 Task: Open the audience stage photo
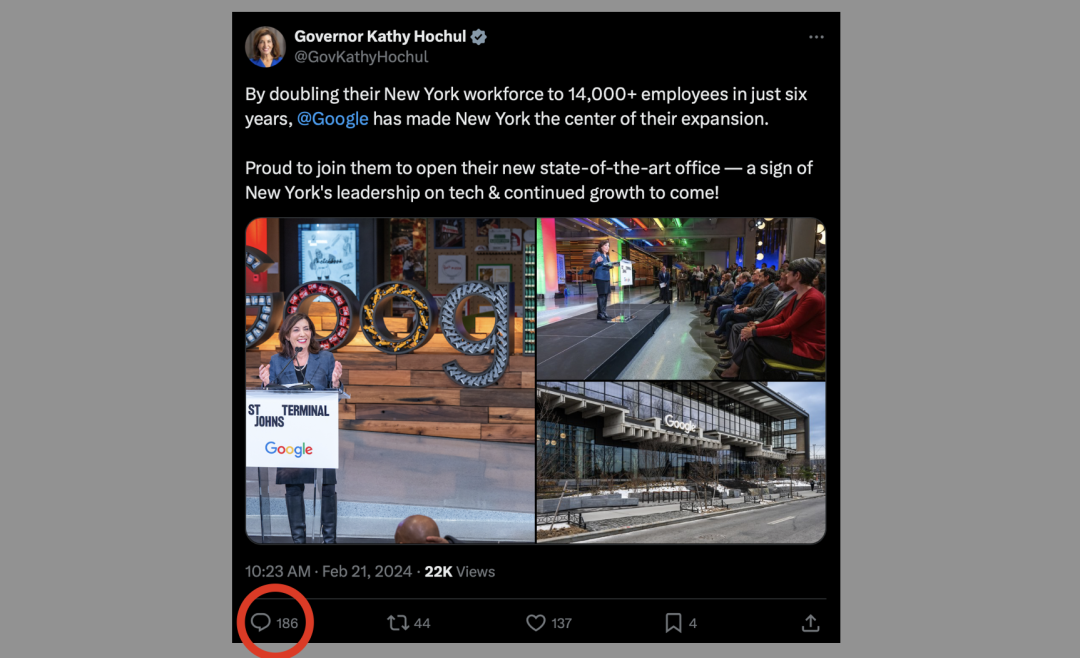click(x=681, y=298)
